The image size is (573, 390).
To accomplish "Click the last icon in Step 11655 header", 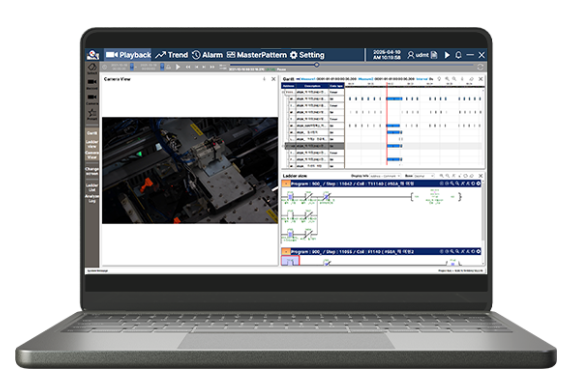I will pyautogui.click(x=478, y=251).
